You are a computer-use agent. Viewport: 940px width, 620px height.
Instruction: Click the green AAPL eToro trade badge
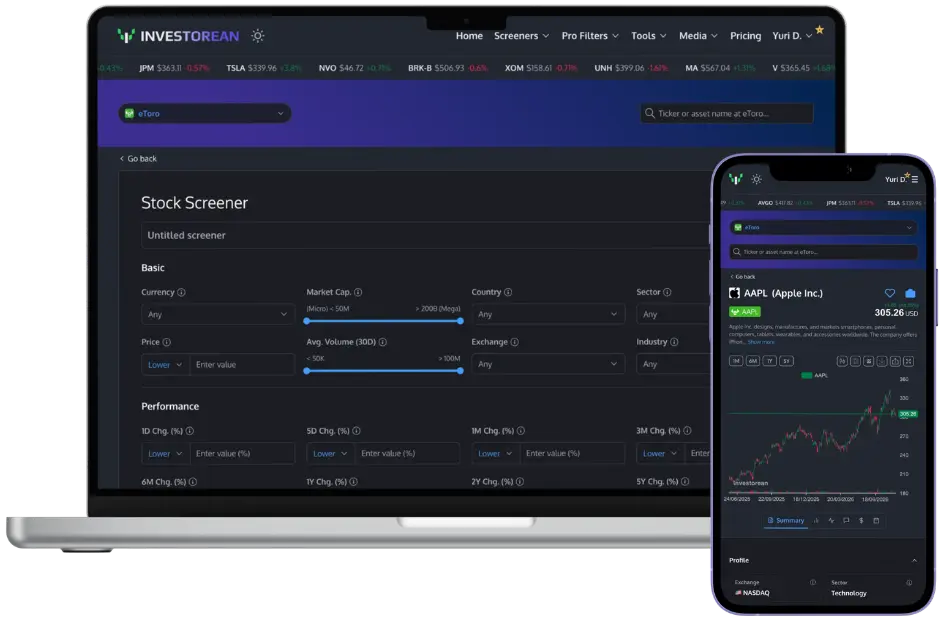745,312
